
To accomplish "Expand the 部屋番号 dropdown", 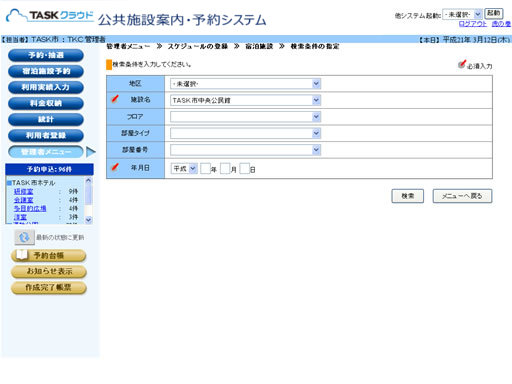I will coord(245,150).
